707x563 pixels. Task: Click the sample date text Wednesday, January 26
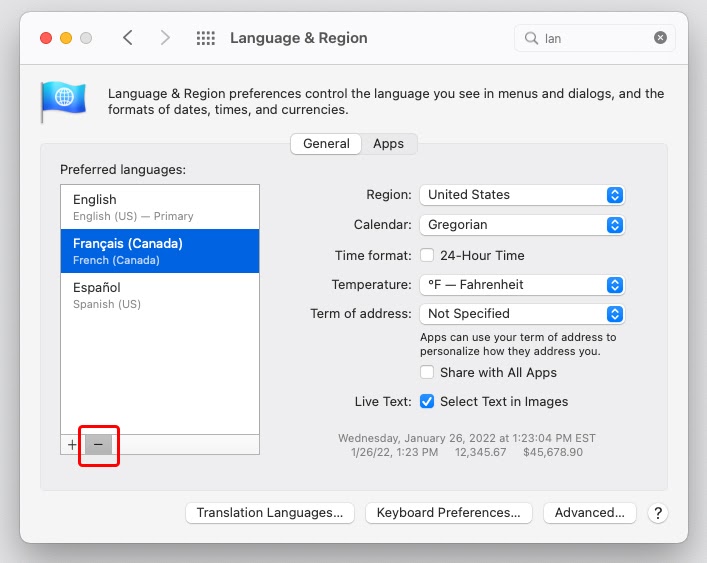pos(467,438)
